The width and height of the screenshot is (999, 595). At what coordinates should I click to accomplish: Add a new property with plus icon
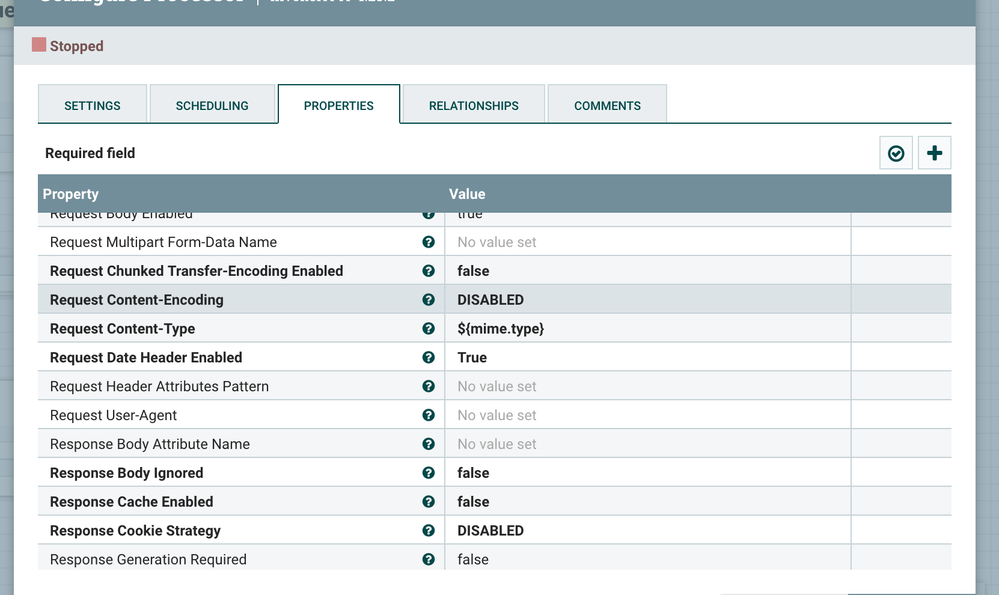pyautogui.click(x=934, y=153)
